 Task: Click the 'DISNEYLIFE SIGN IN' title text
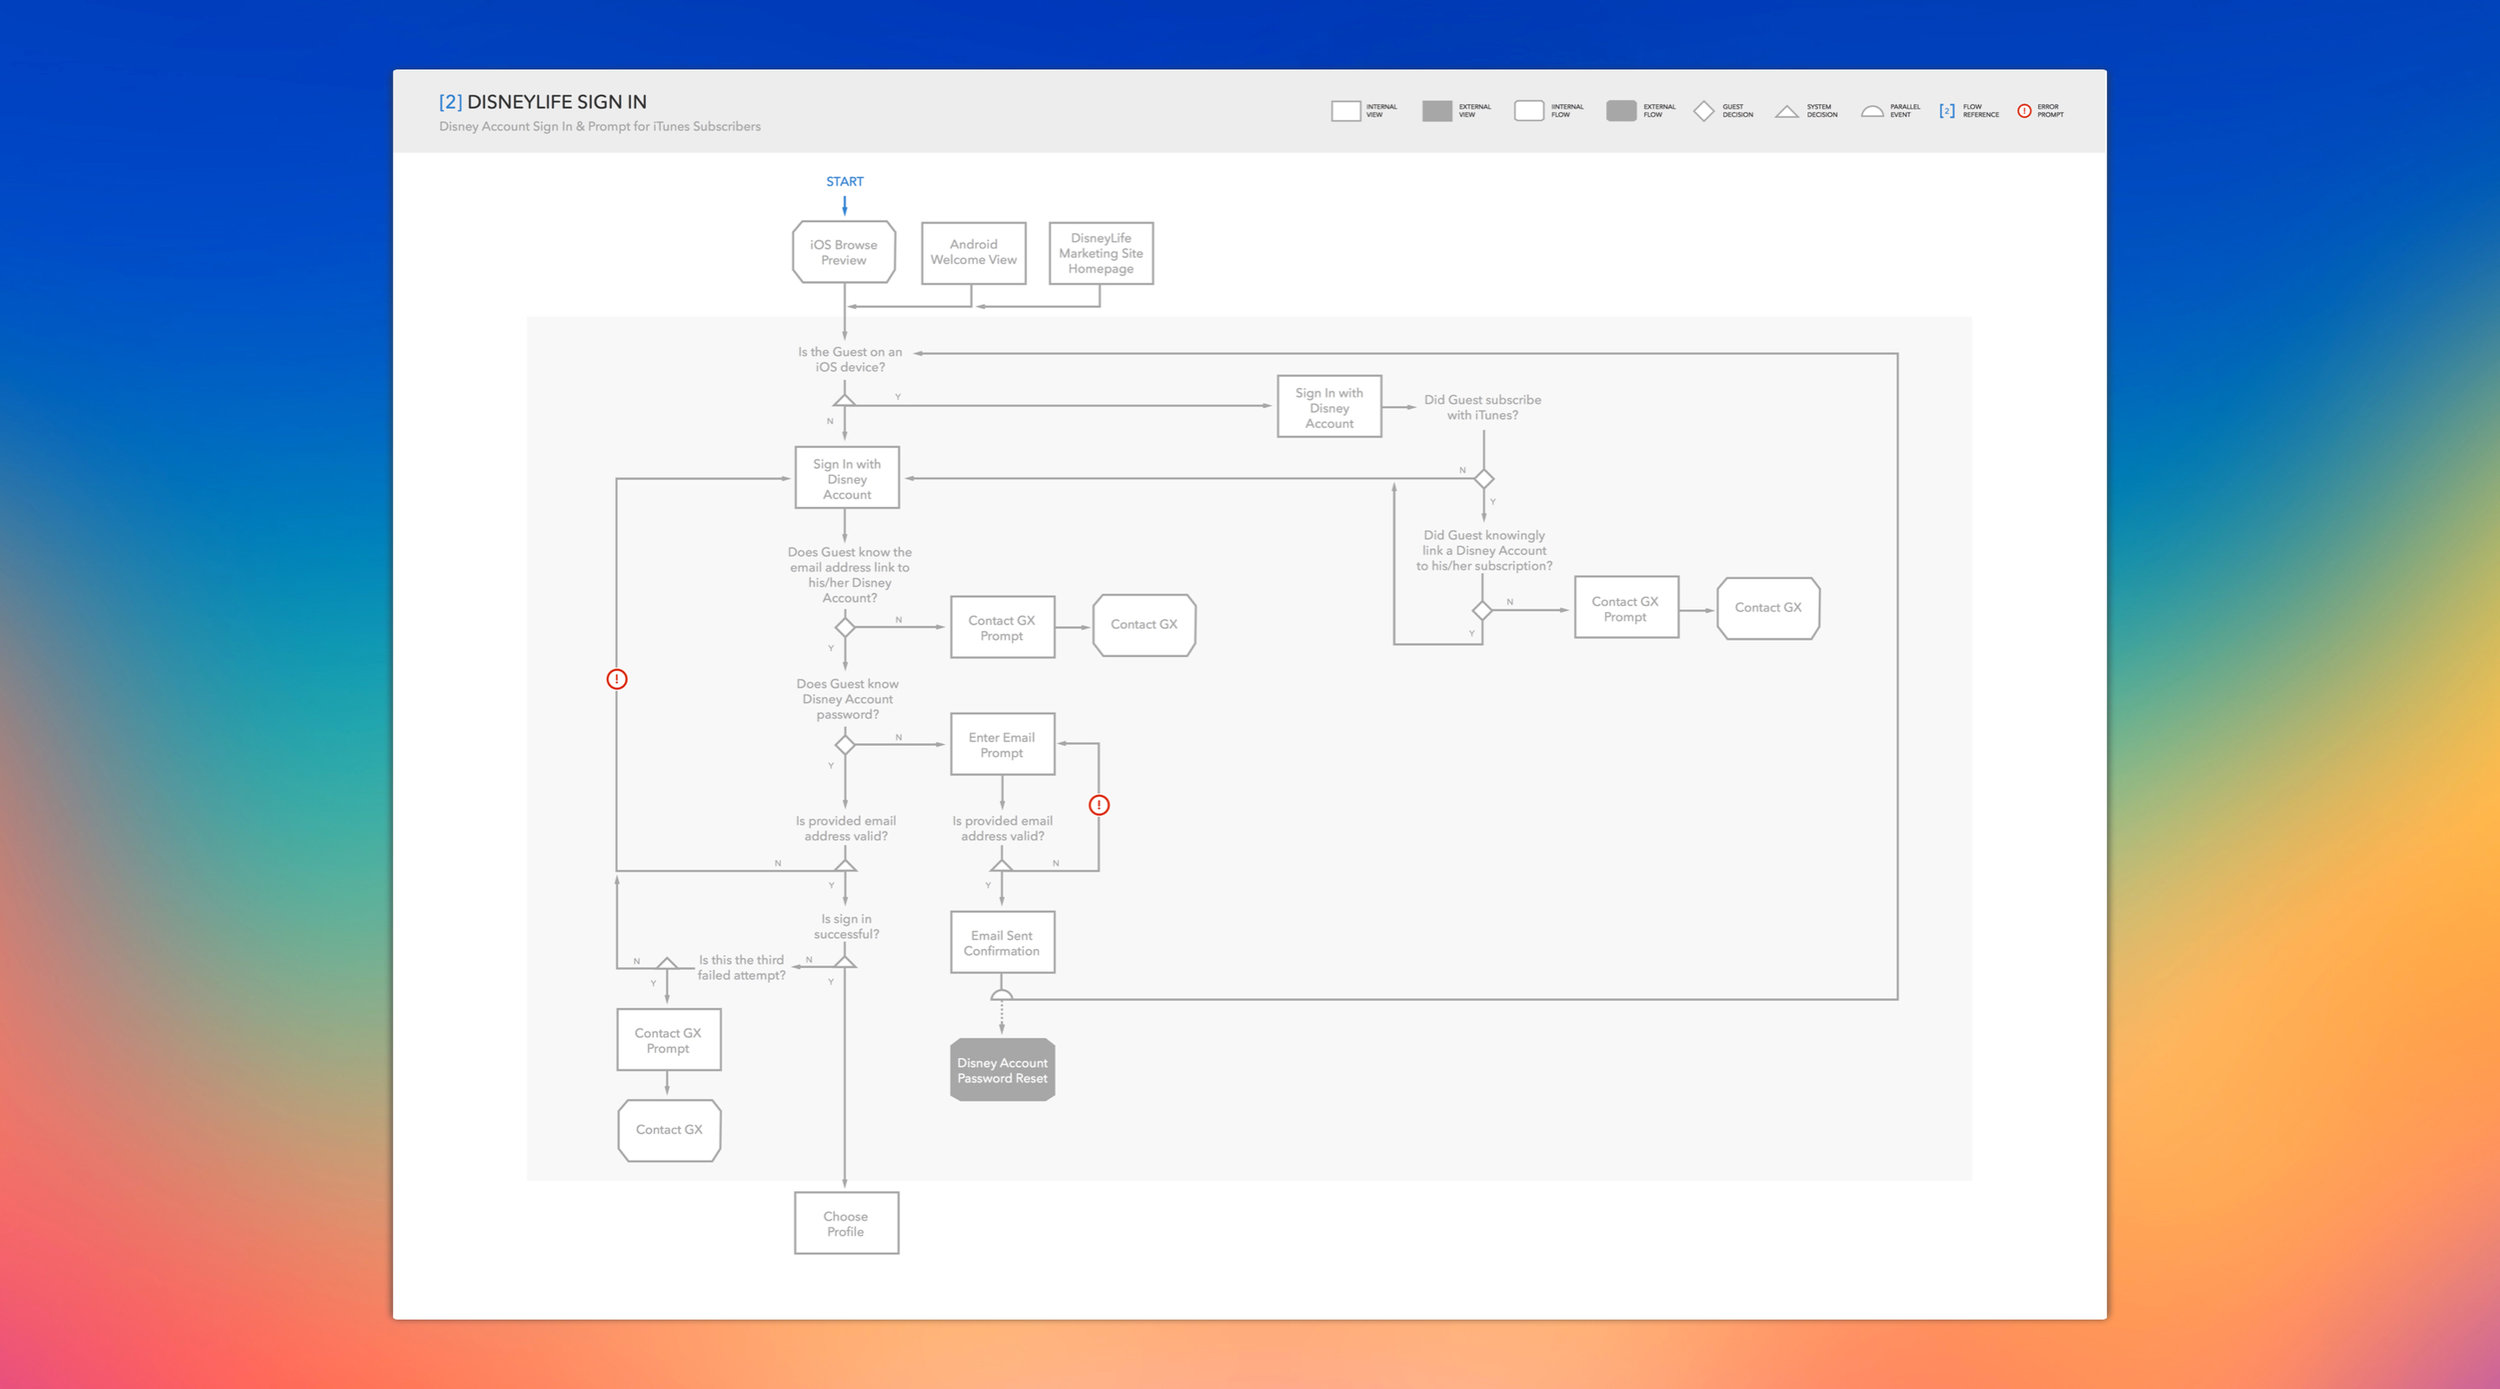point(557,102)
